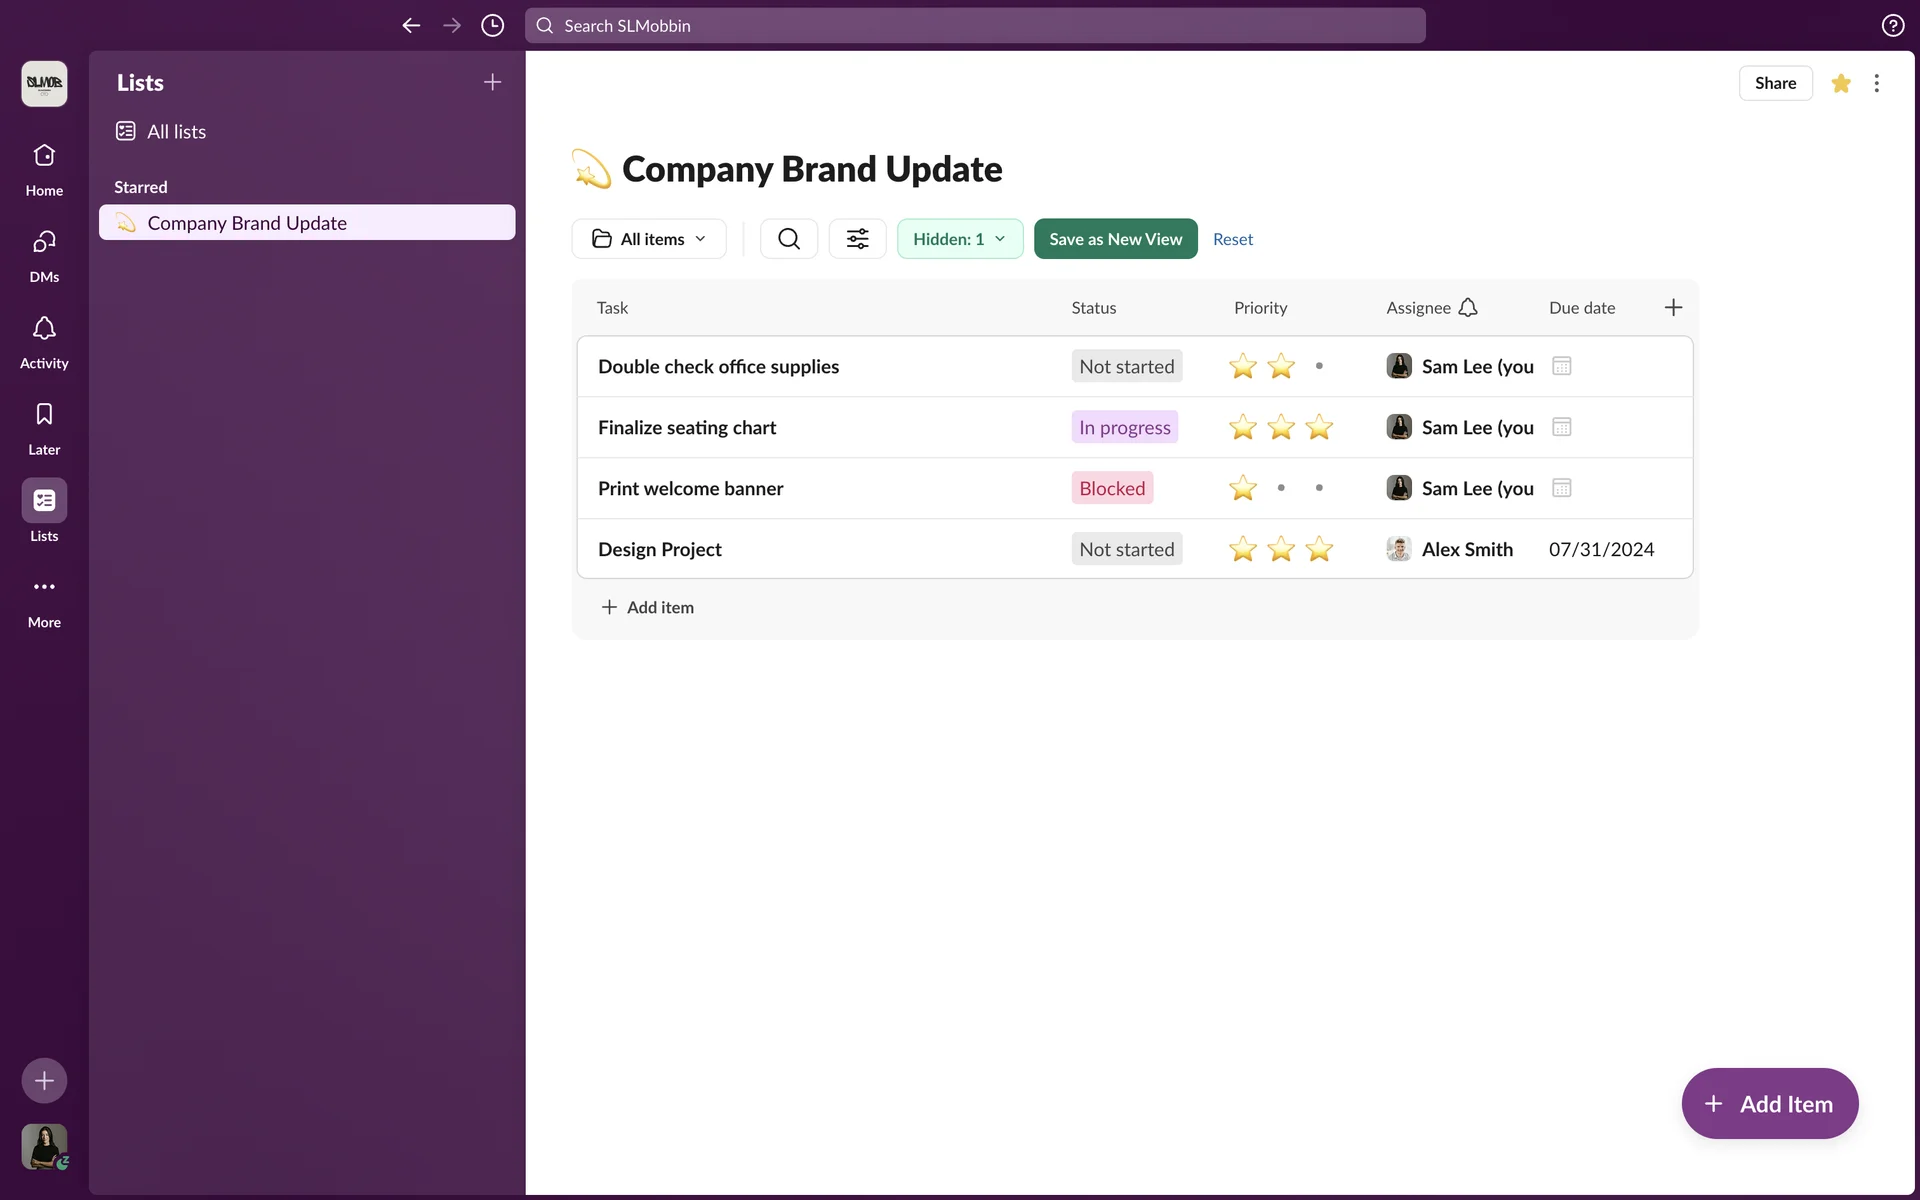Click the history clock icon
Image resolution: width=1920 pixels, height=1200 pixels.
[x=492, y=26]
